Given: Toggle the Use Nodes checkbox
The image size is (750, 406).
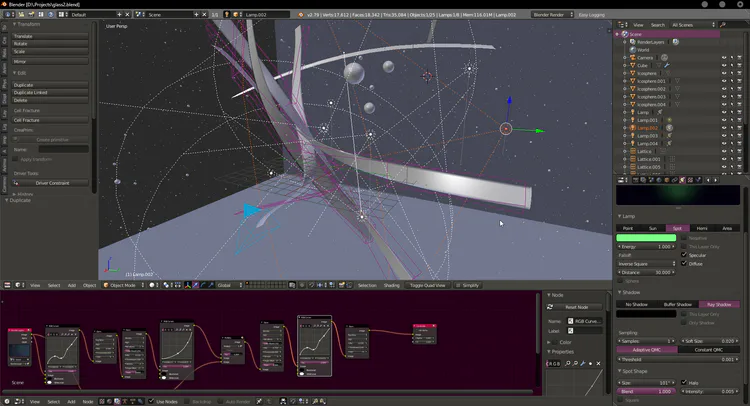Looking at the screenshot, I should [x=151, y=401].
